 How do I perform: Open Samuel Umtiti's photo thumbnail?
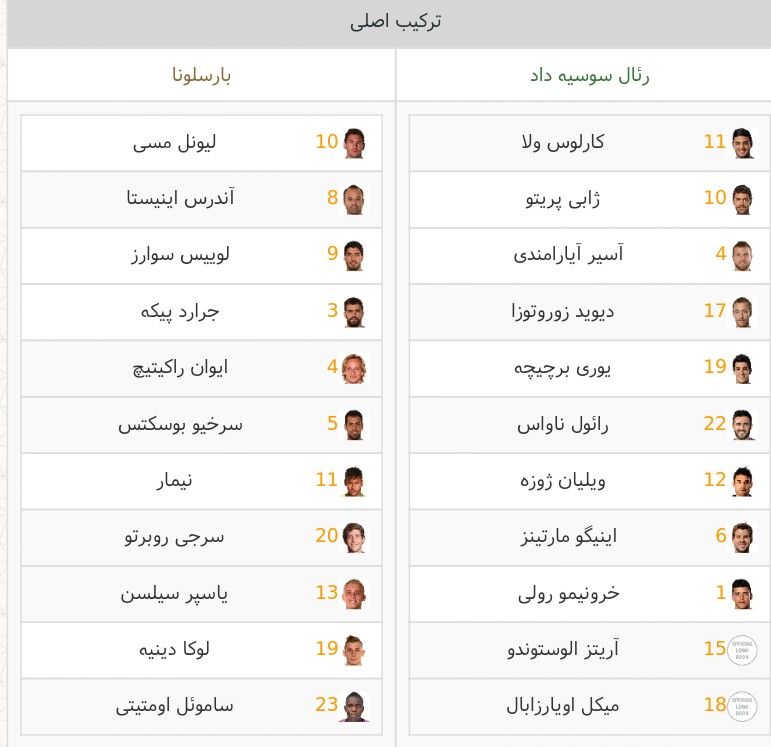[354, 707]
